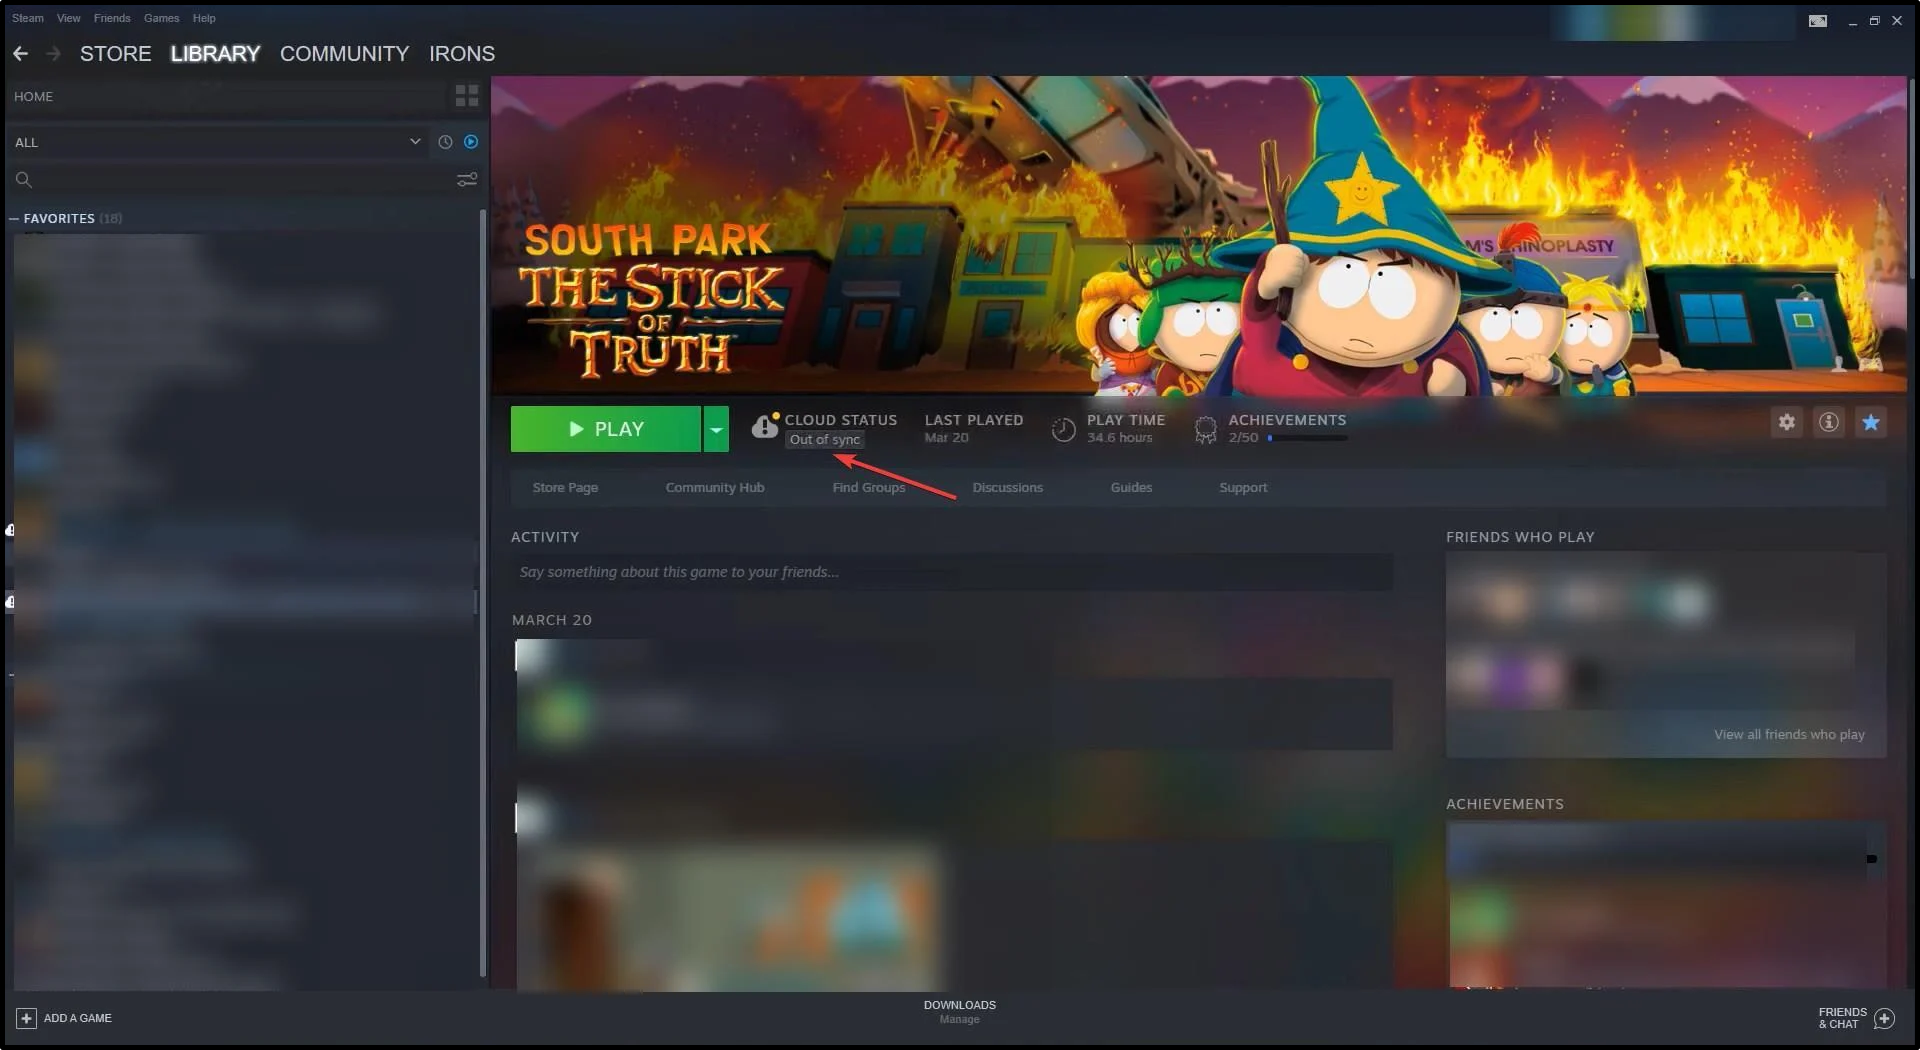Go back with the left arrow
This screenshot has height=1050, width=1920.
pos(21,54)
